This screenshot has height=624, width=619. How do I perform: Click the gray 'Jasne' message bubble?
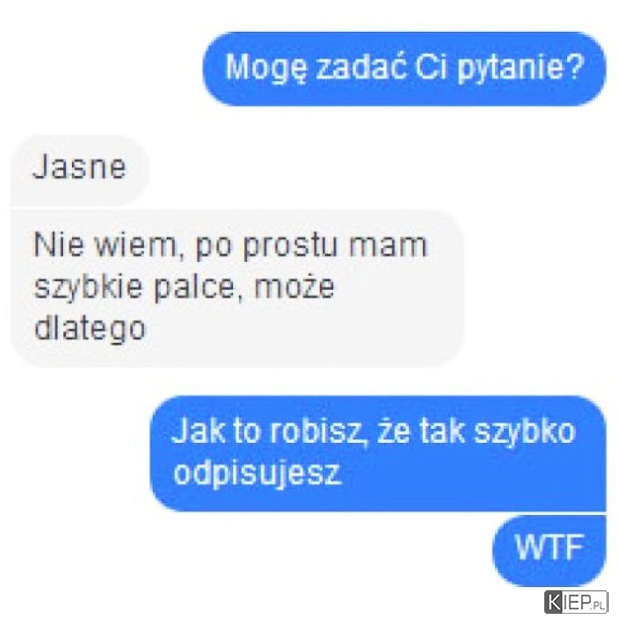click(x=79, y=170)
